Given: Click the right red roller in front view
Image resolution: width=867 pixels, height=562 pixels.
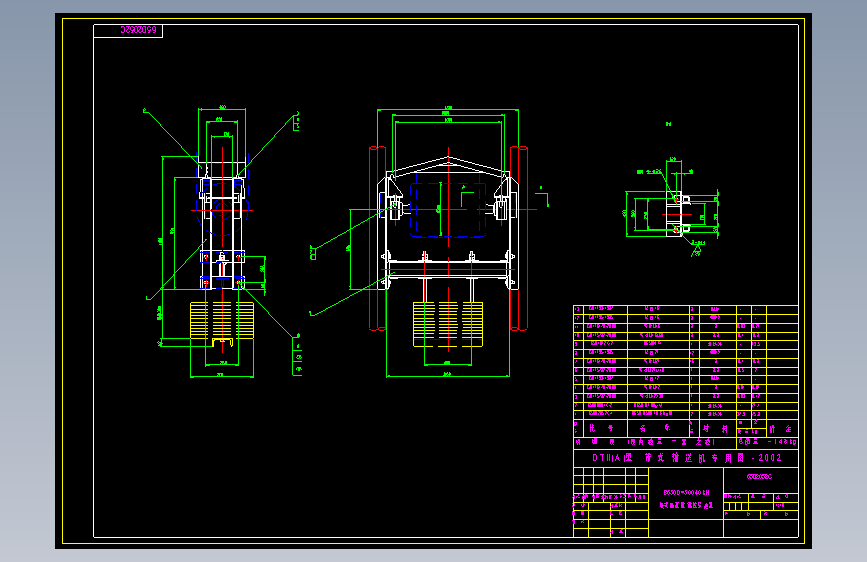Looking at the screenshot, I should point(519,238).
